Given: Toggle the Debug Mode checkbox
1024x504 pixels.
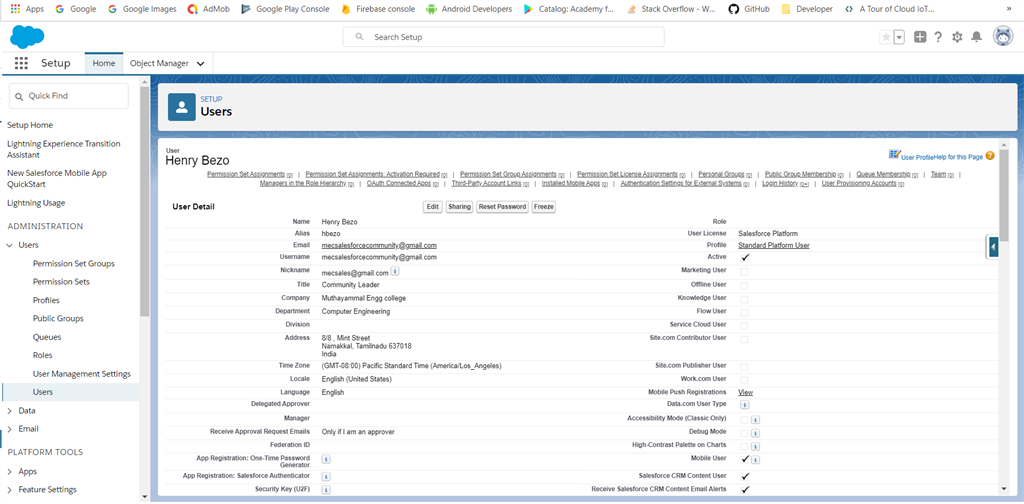Looking at the screenshot, I should coord(744,433).
